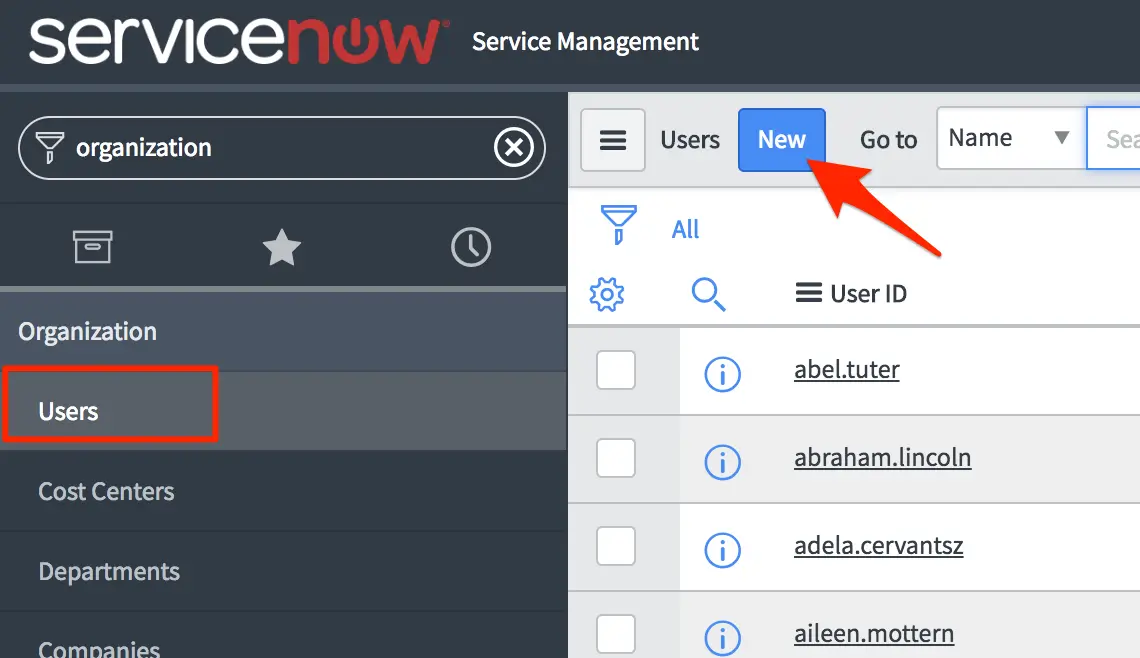Open the Name field dropdown
This screenshot has height=658, width=1140.
(x=1011, y=138)
